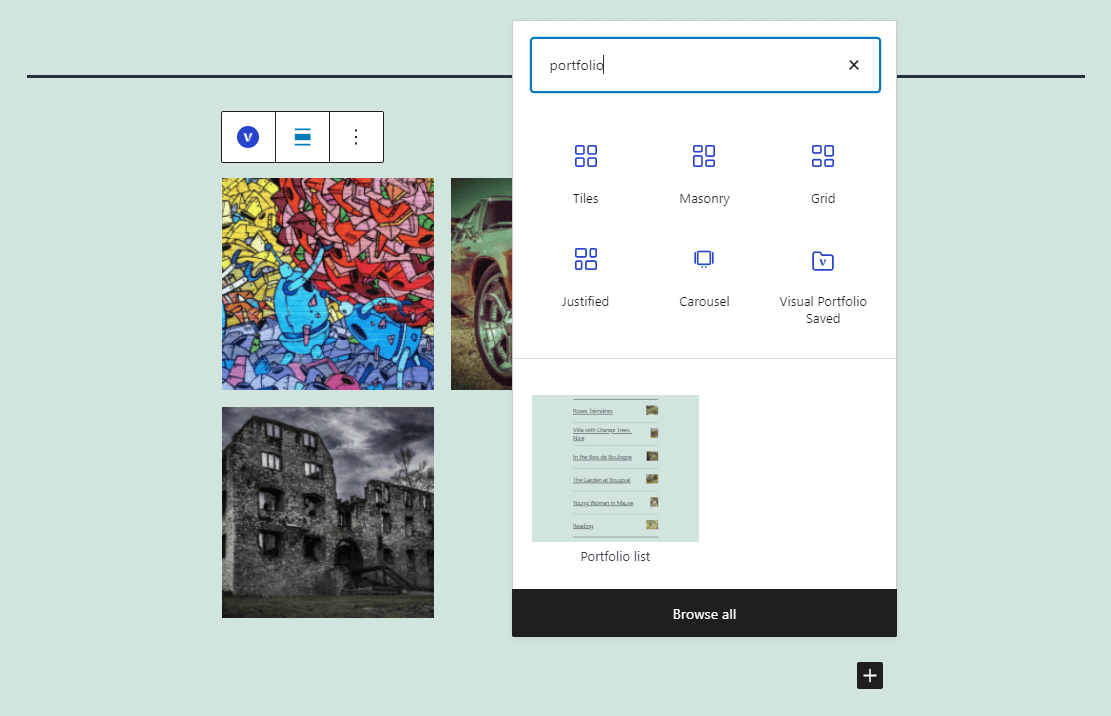Click the black plus add block button
Screen dimensions: 1111x716
[x=870, y=676]
